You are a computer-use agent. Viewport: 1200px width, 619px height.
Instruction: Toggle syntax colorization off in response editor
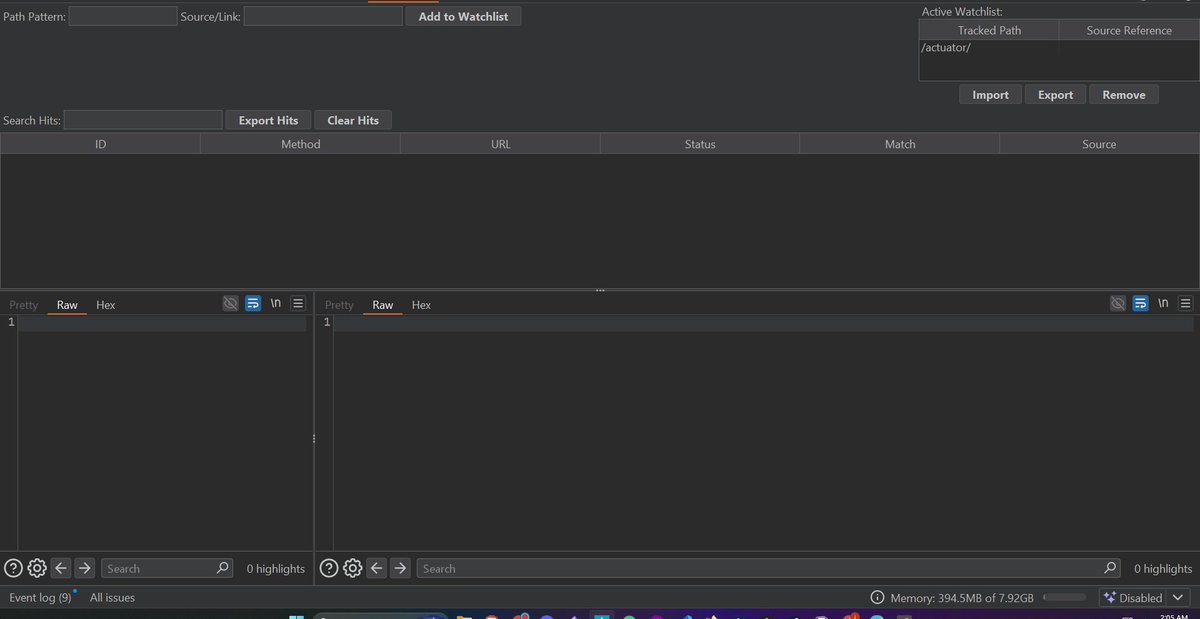point(1117,303)
